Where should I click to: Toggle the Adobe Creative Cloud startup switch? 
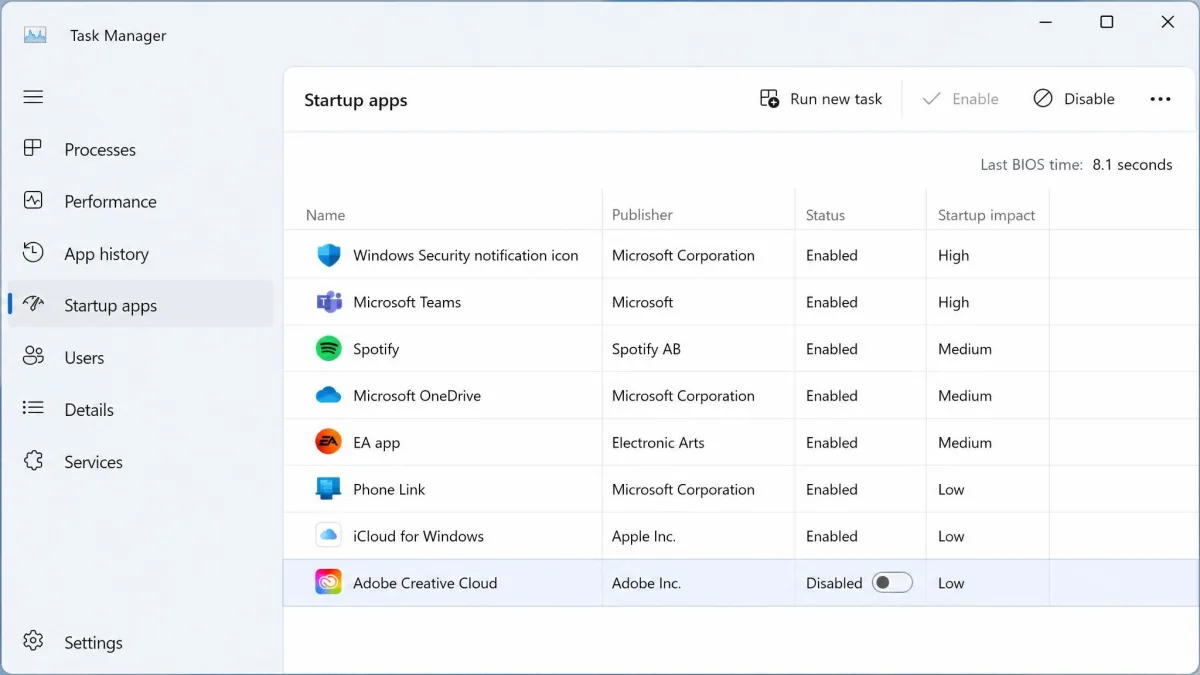click(892, 583)
